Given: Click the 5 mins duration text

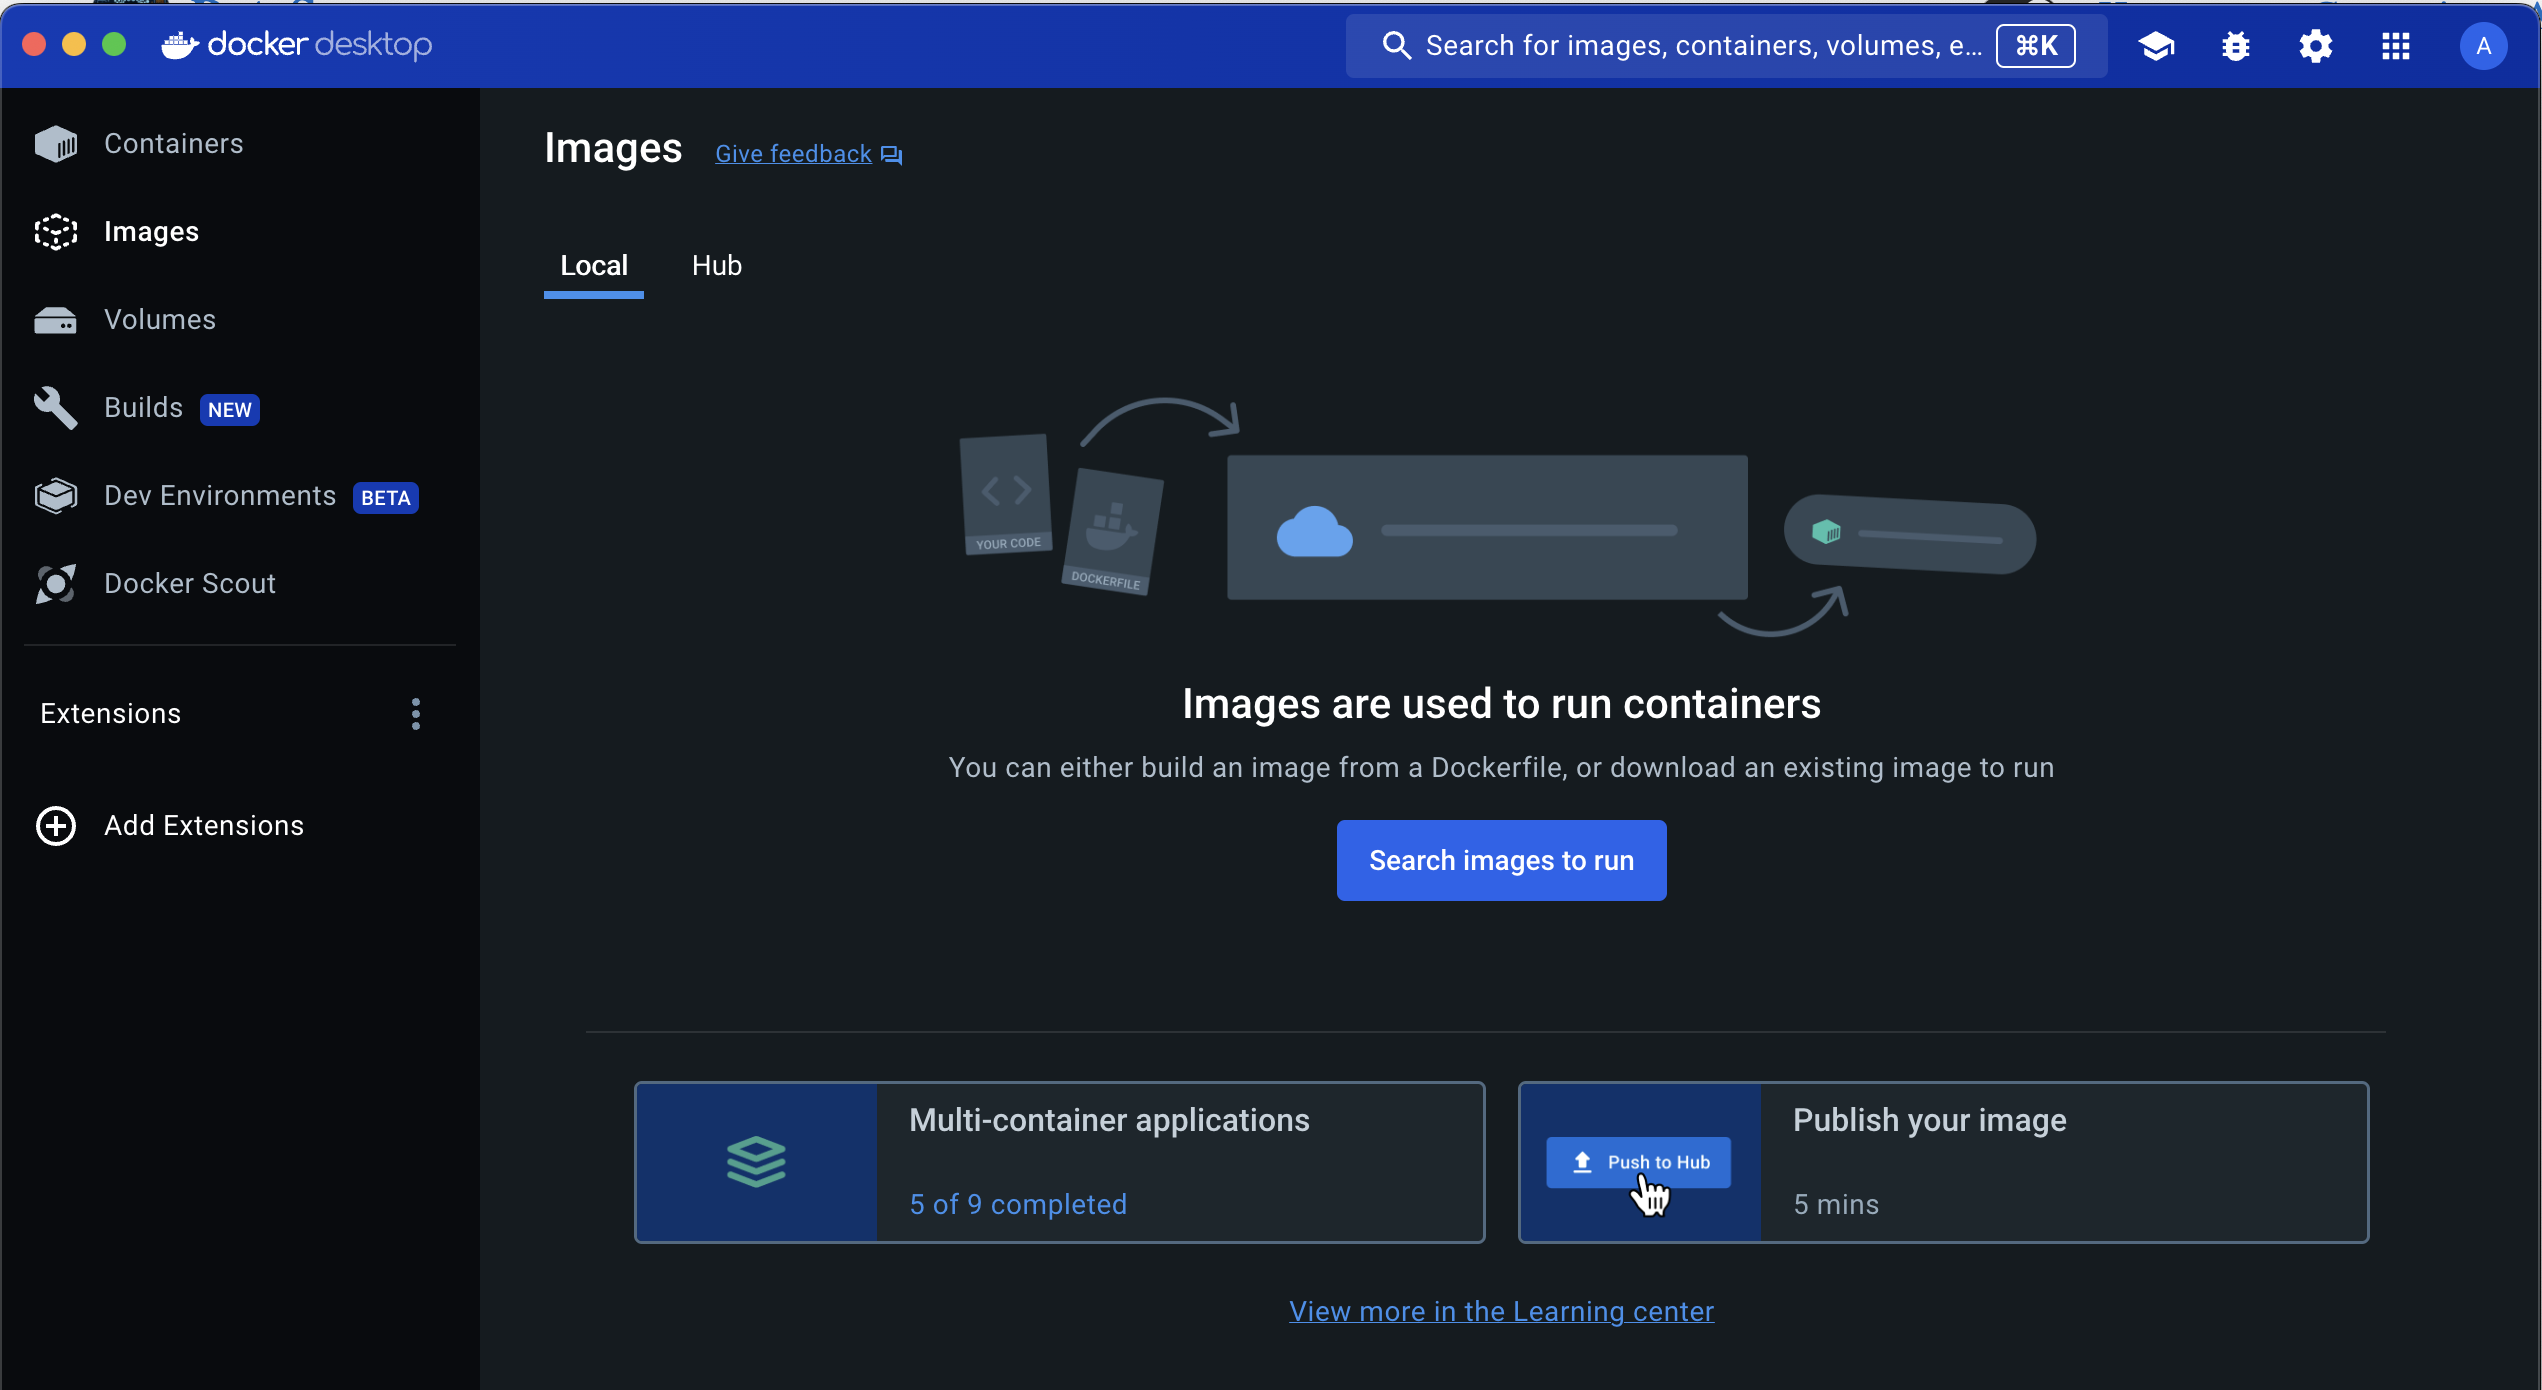Looking at the screenshot, I should point(1836,1204).
